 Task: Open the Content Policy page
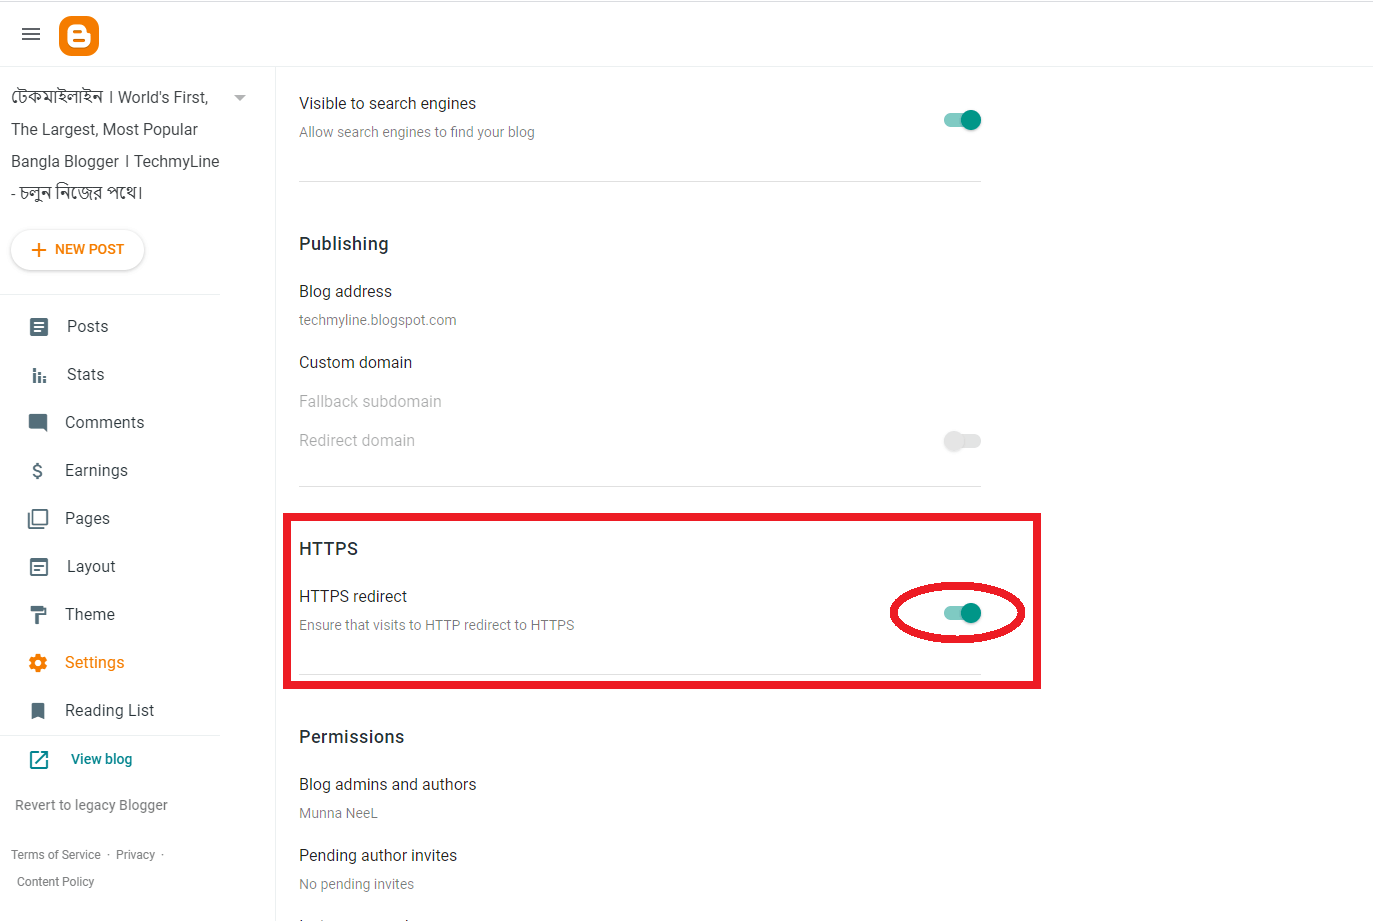click(x=54, y=881)
